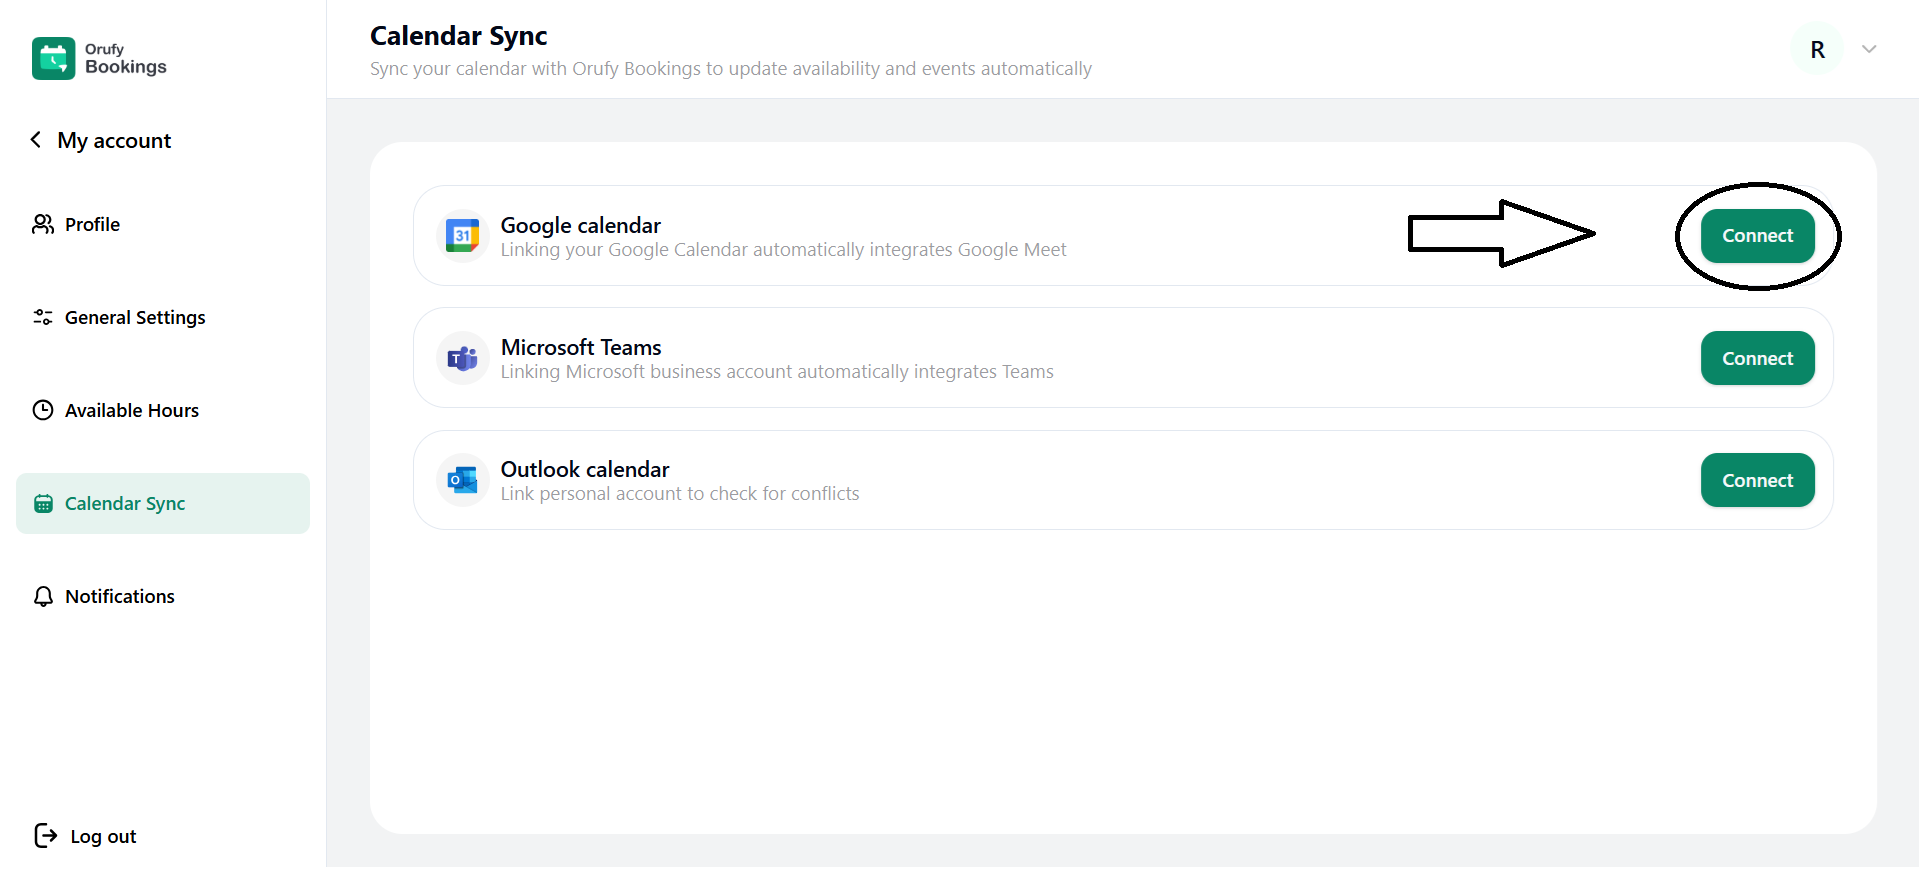
Task: Select Available Hours in sidebar
Action: [x=132, y=410]
